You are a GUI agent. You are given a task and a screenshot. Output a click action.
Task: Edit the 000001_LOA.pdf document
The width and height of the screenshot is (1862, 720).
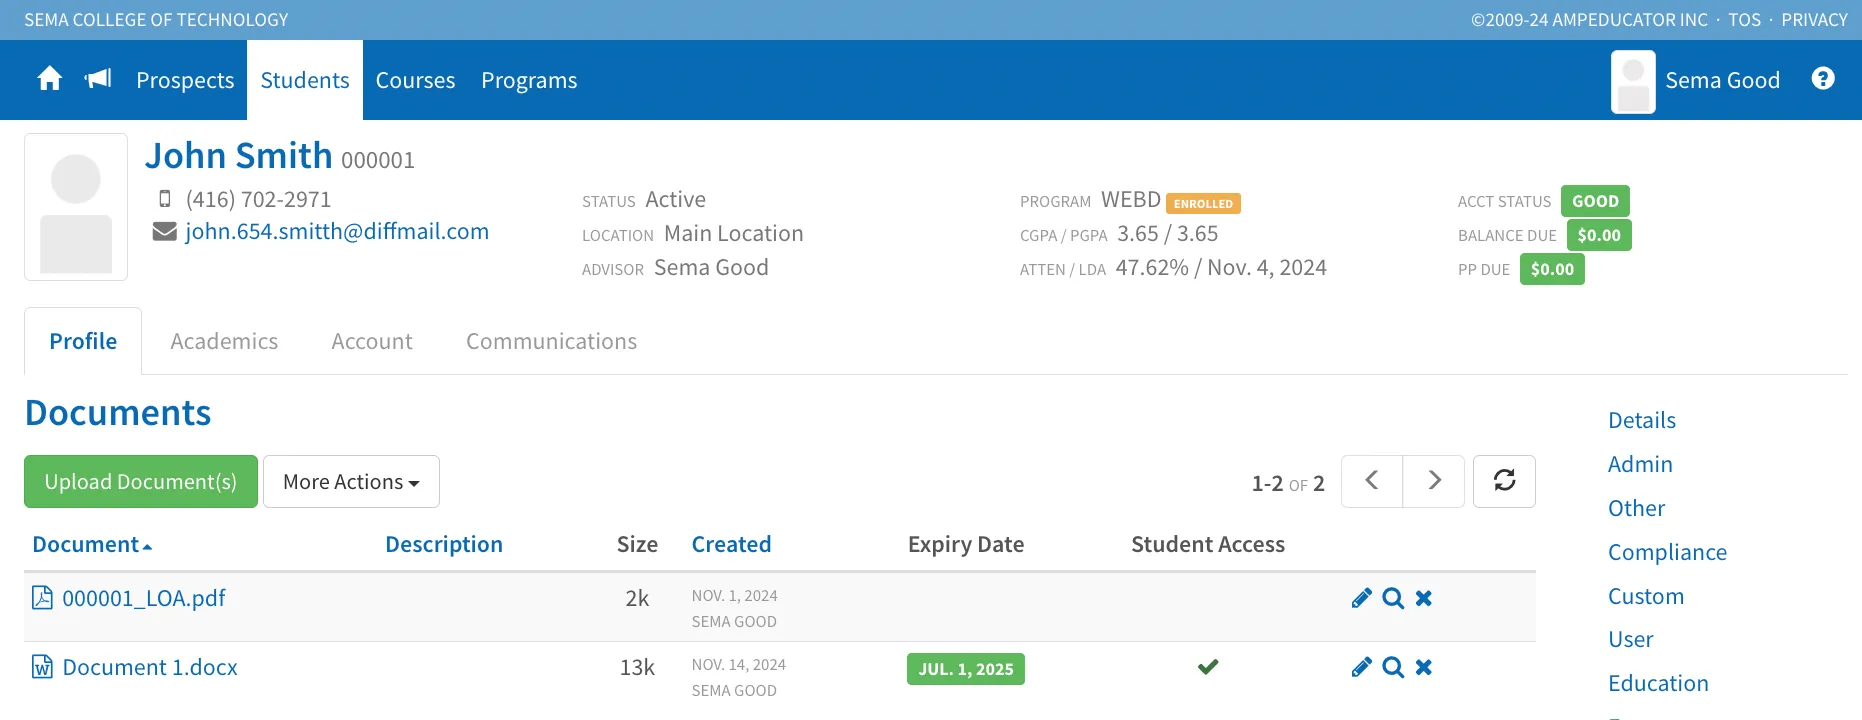coord(1361,598)
